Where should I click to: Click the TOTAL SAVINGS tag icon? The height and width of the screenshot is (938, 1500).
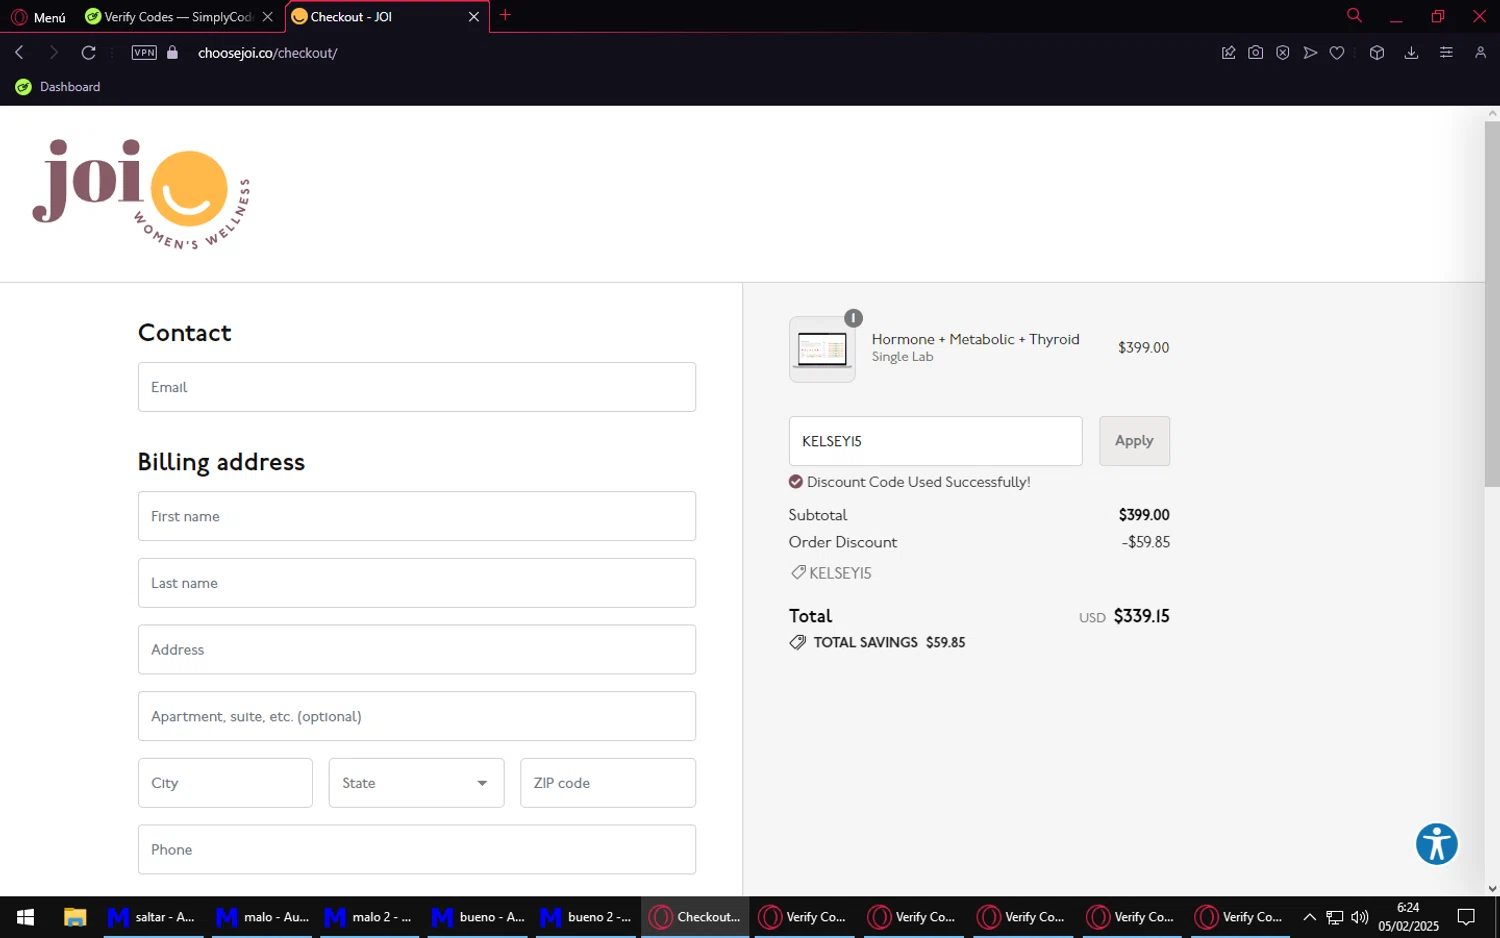797,642
